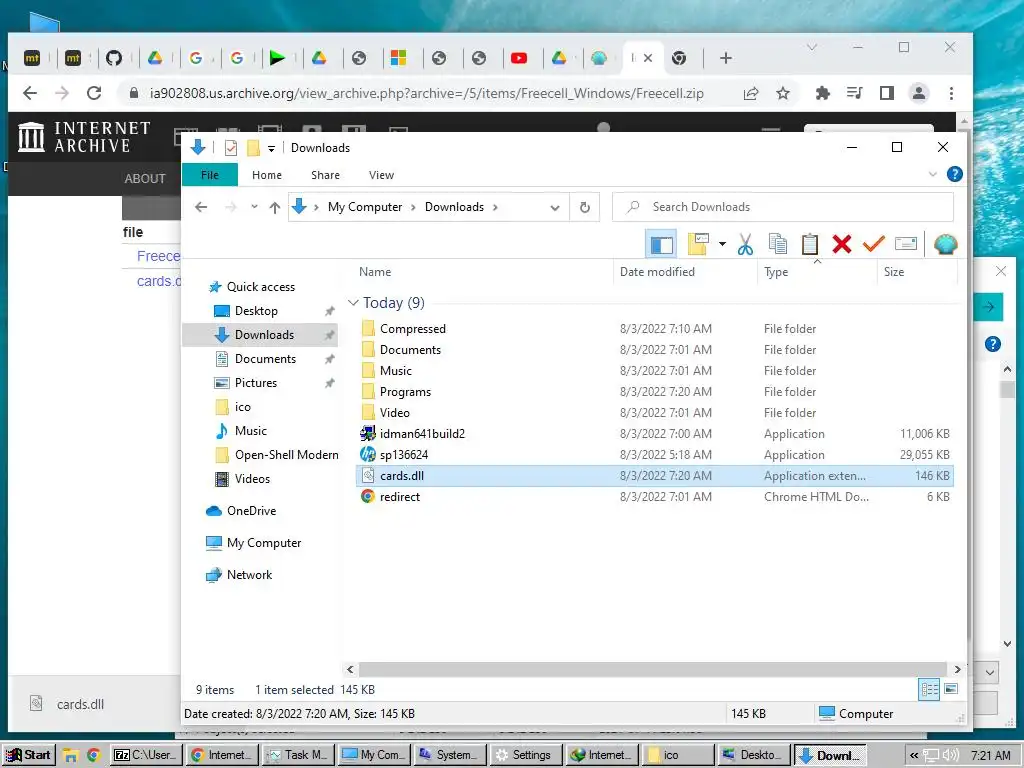Click Properties checkbox icon in title bar
The height and width of the screenshot is (768, 1024).
(x=231, y=148)
